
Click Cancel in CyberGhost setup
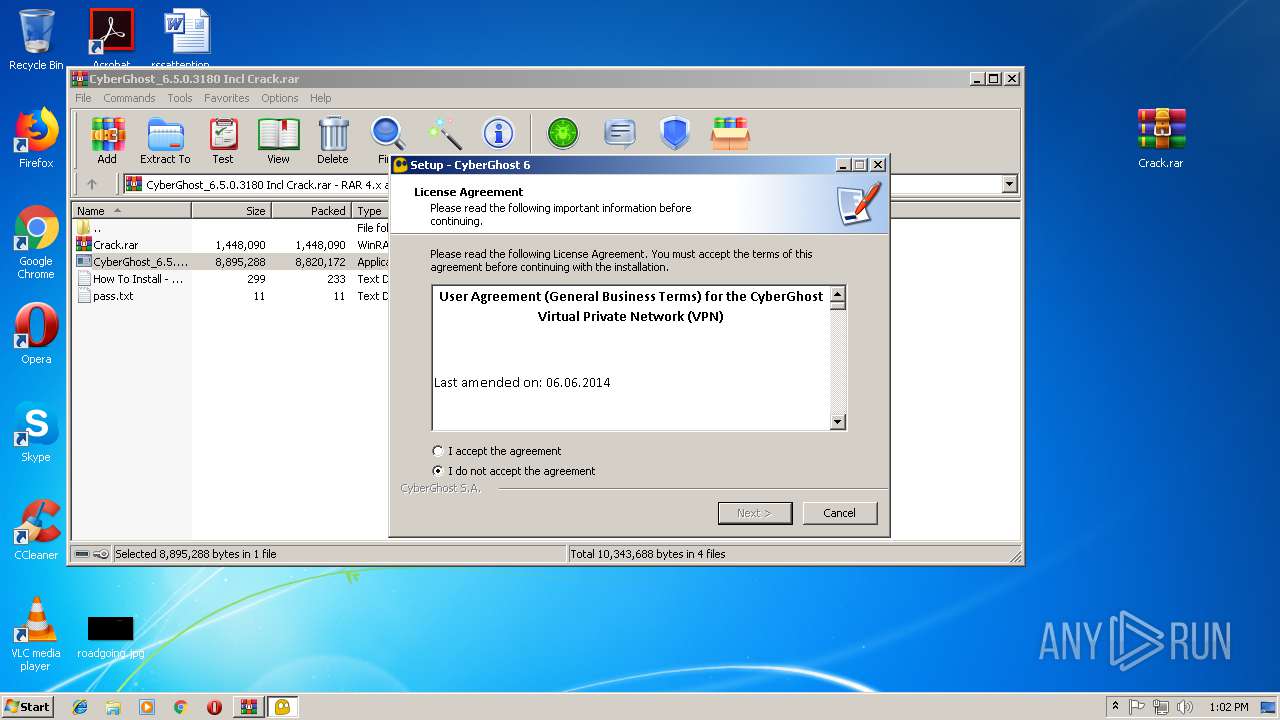click(x=840, y=513)
